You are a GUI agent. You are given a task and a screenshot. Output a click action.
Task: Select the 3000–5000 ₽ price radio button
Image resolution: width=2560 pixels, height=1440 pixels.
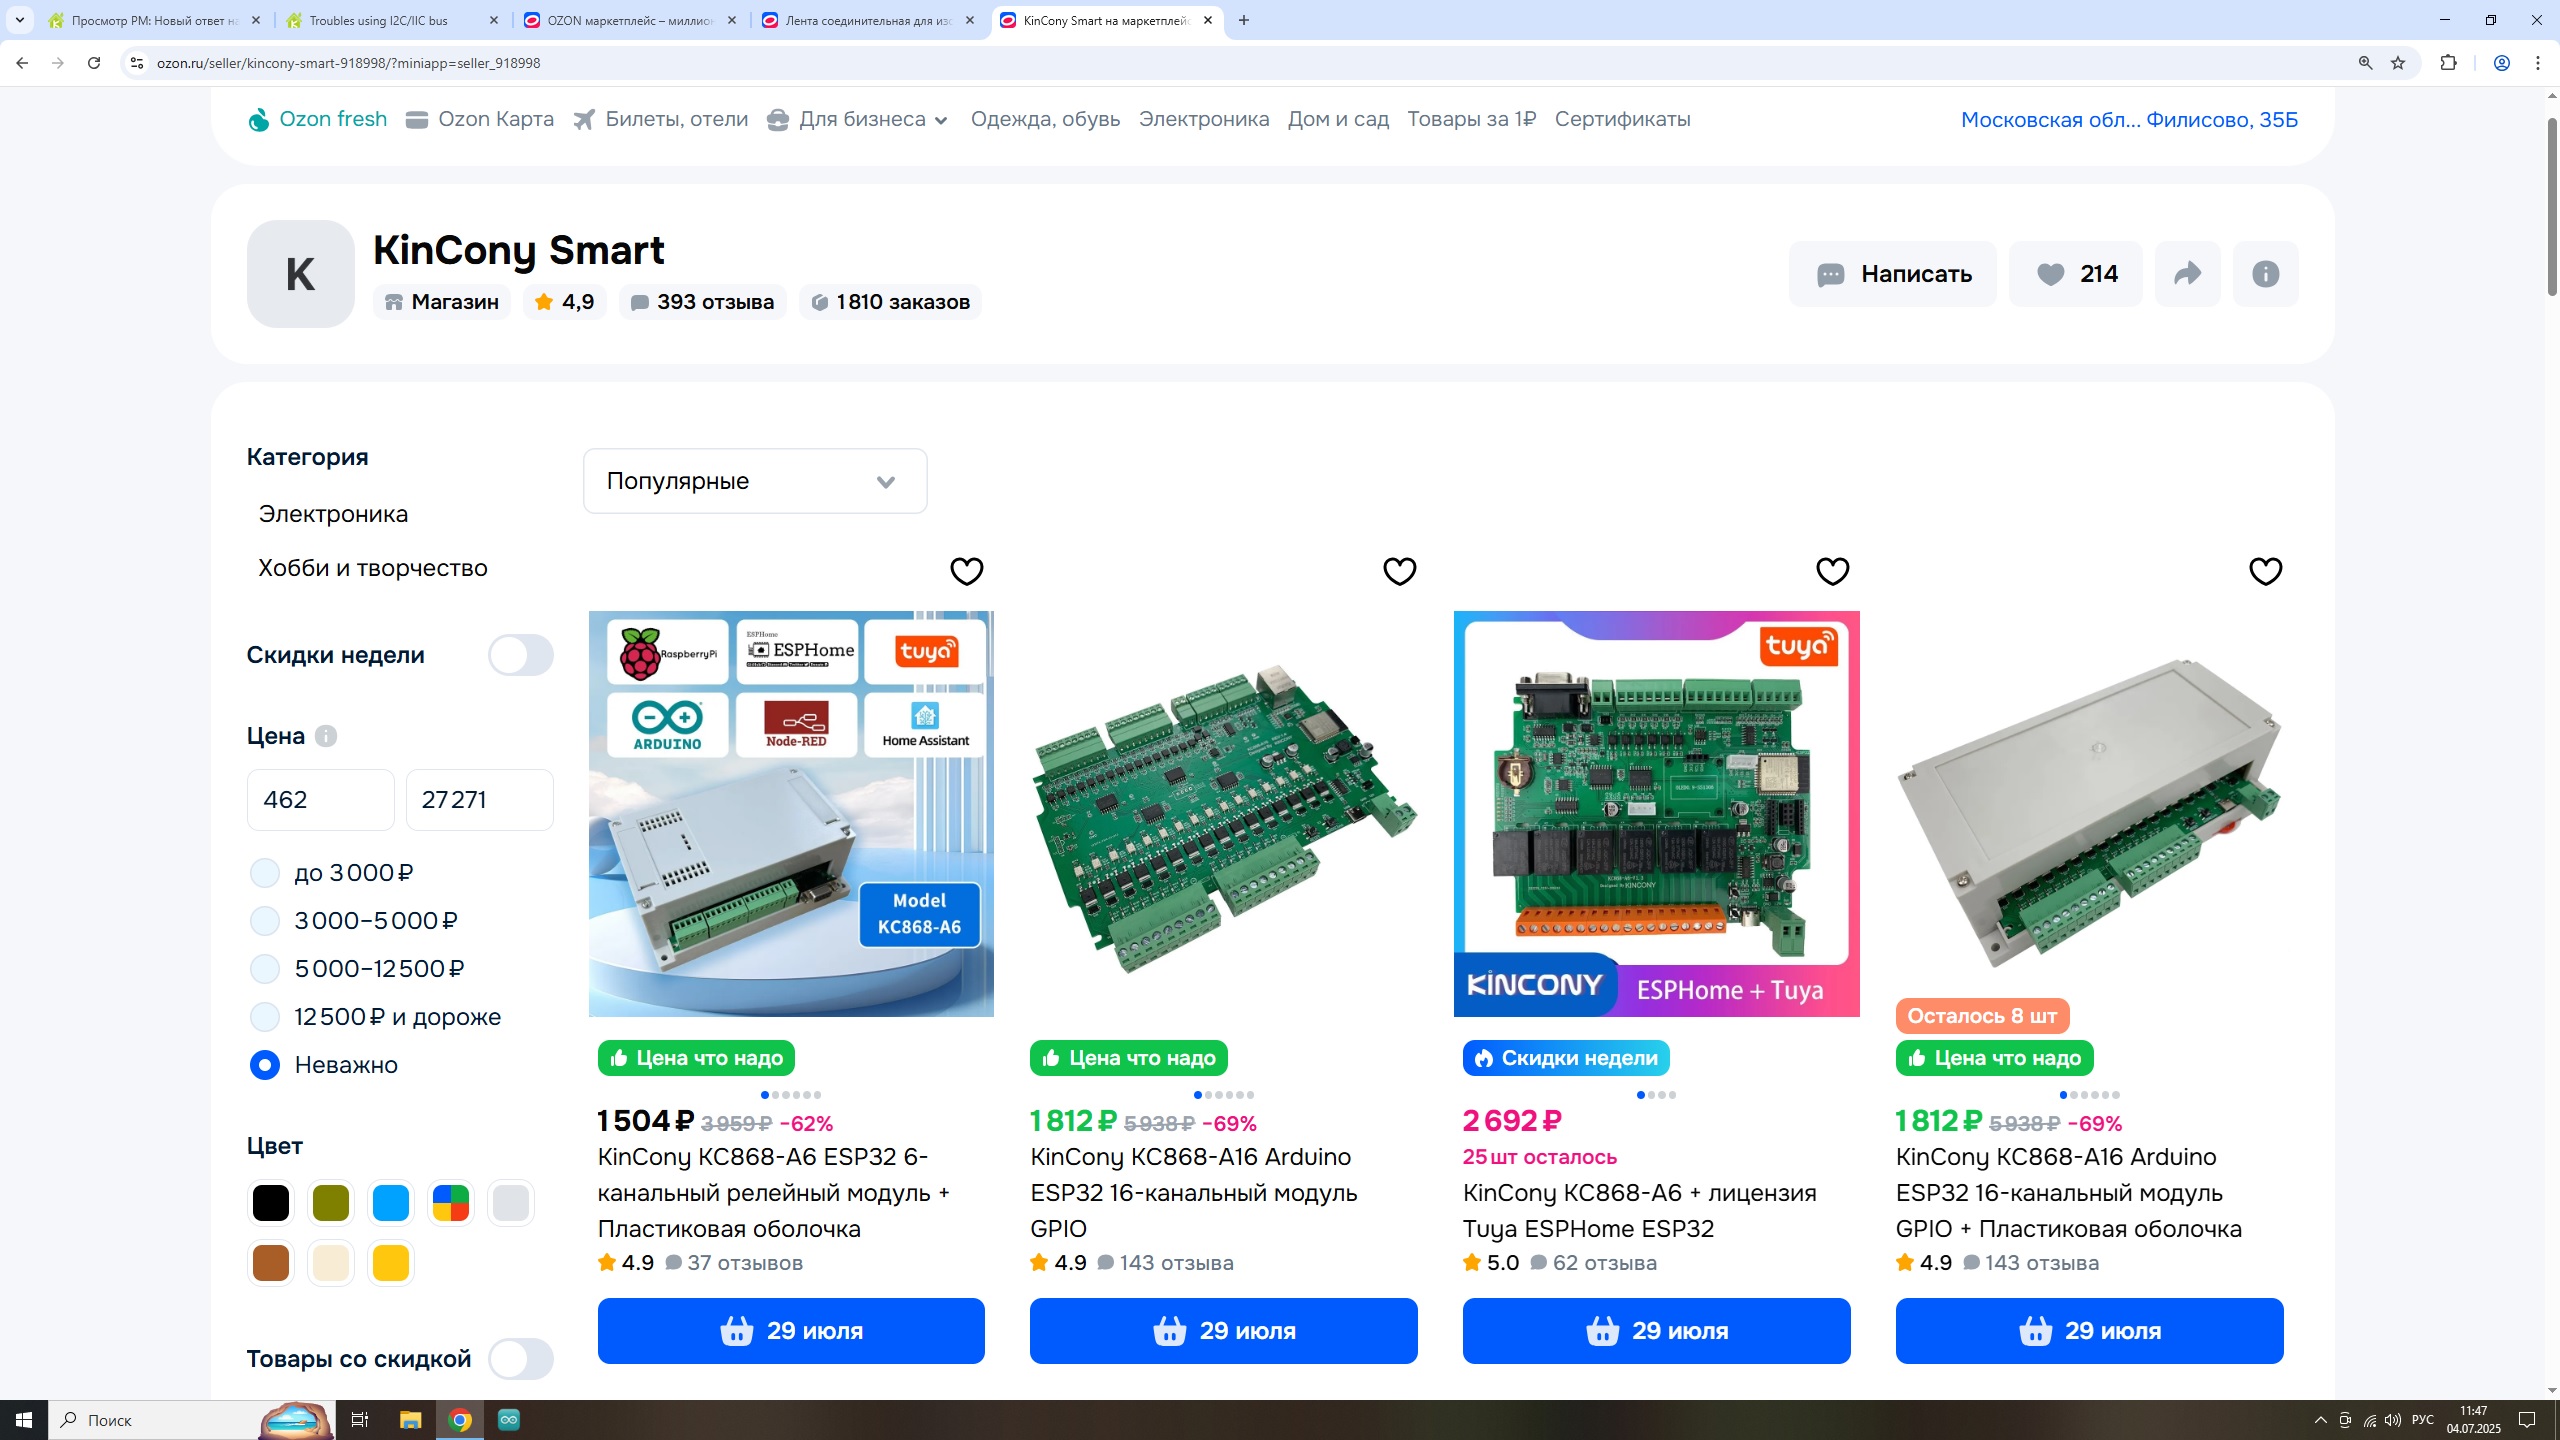[265, 921]
